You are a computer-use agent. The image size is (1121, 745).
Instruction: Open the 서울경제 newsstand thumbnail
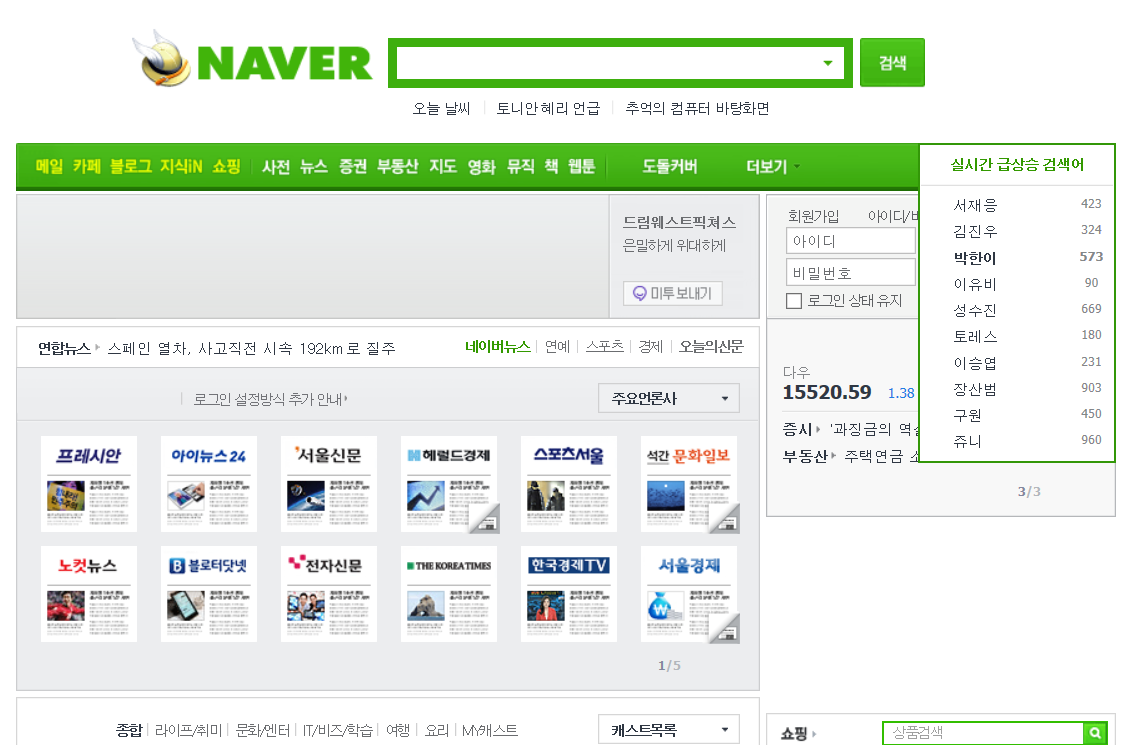688,594
